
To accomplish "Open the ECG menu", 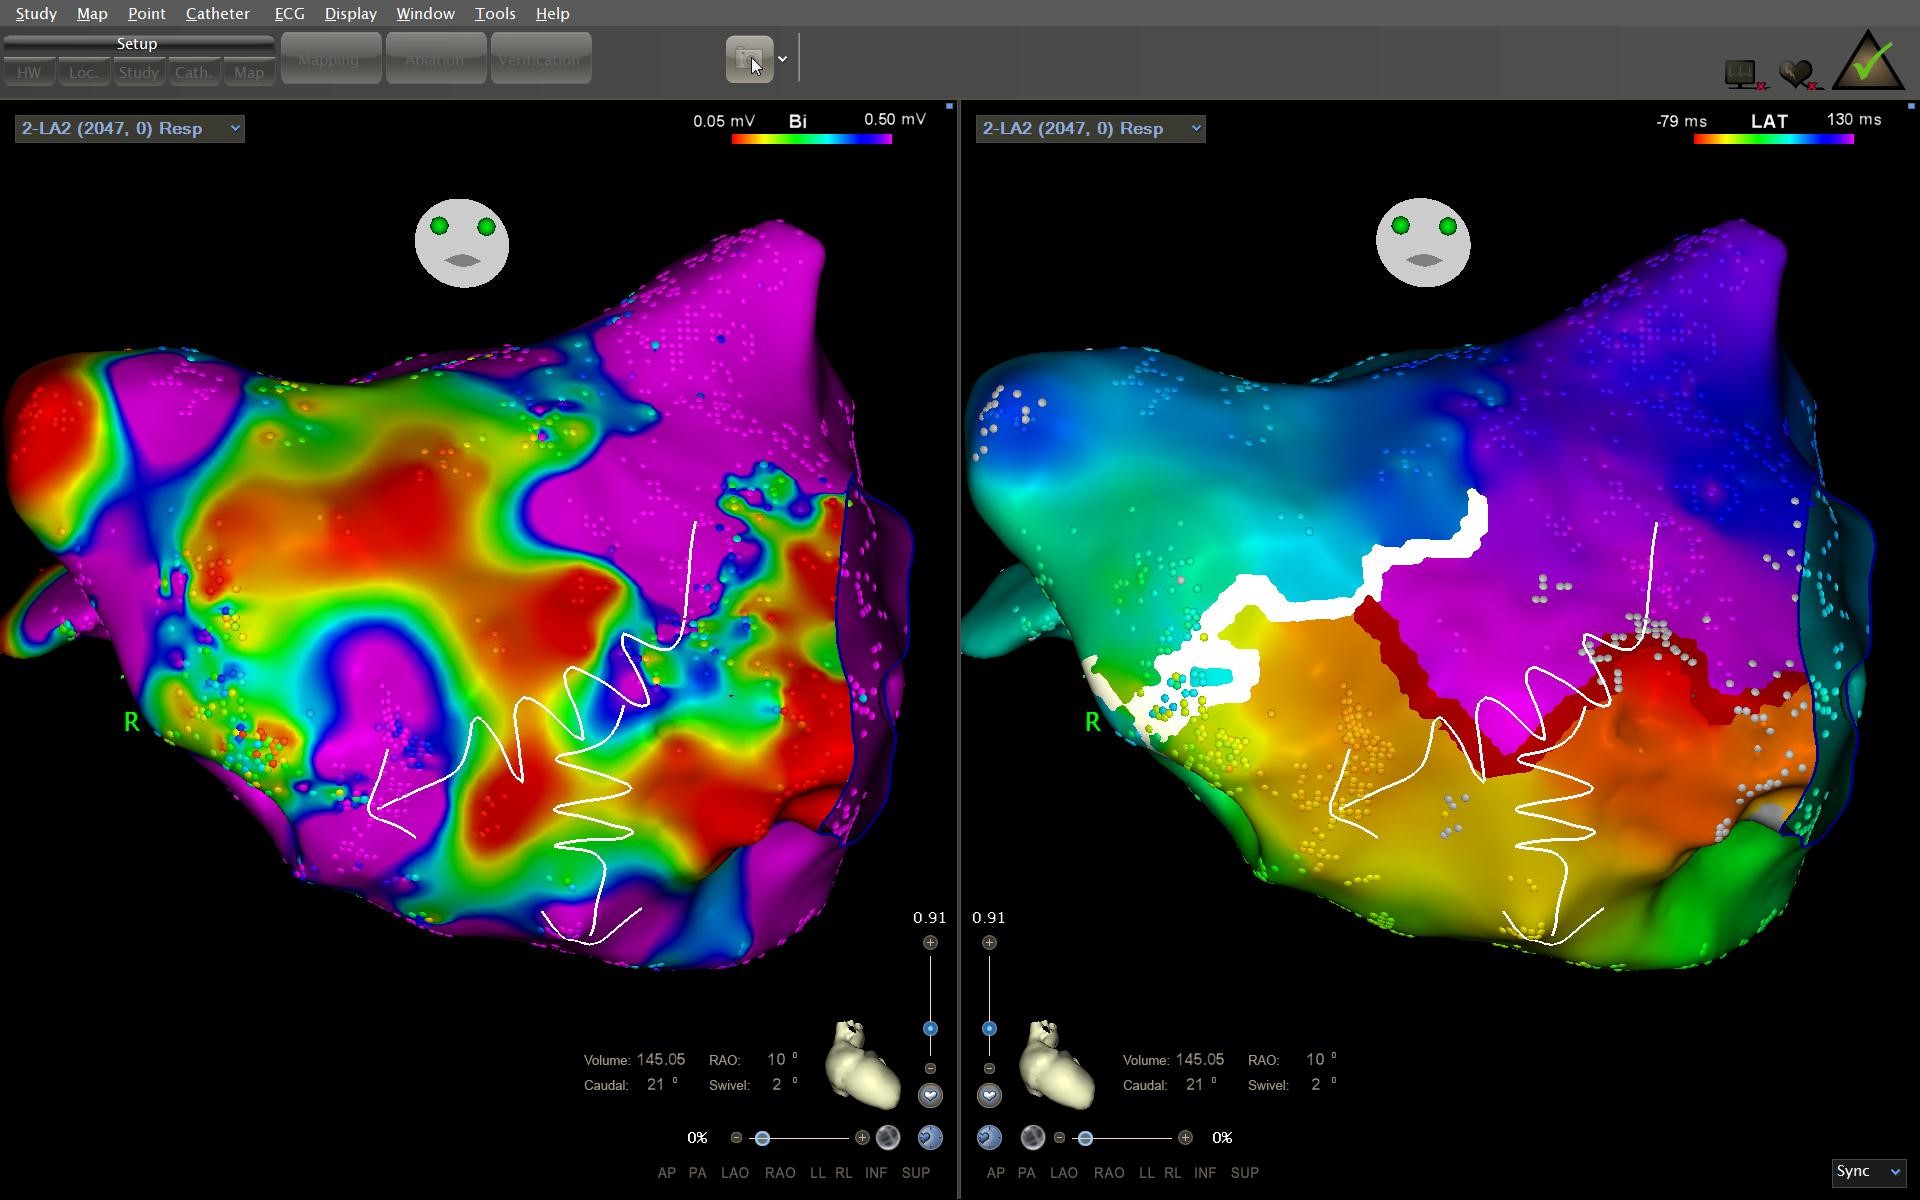I will (289, 14).
